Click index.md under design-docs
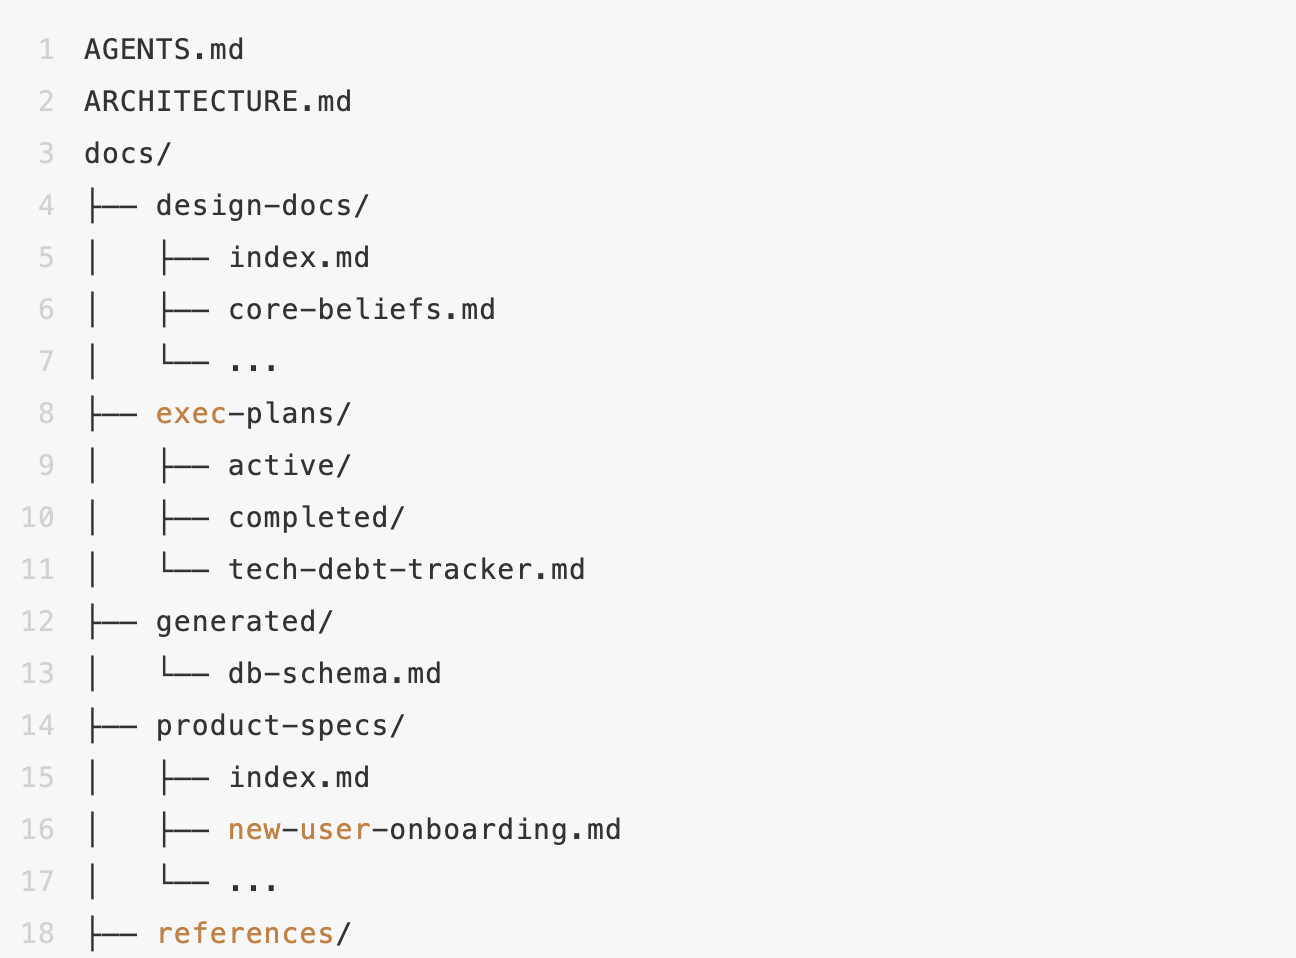Image resolution: width=1296 pixels, height=958 pixels. (x=299, y=258)
